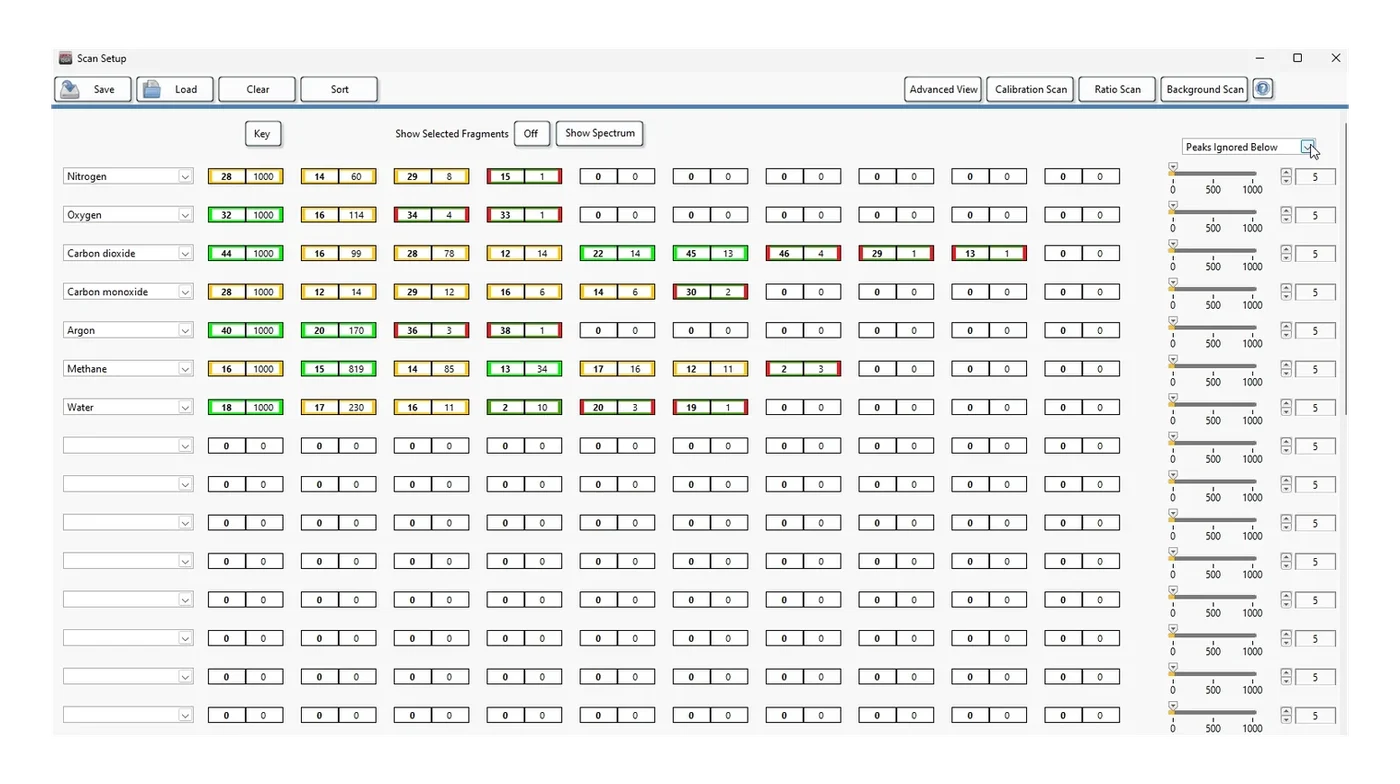This screenshot has width=1400, height=784.
Task: Click the Argon row threshold slider
Action: [1213, 328]
